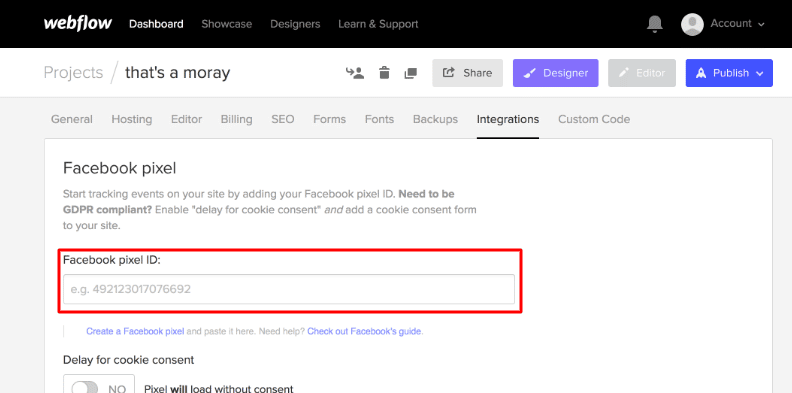Delete project with the trash icon

384,73
